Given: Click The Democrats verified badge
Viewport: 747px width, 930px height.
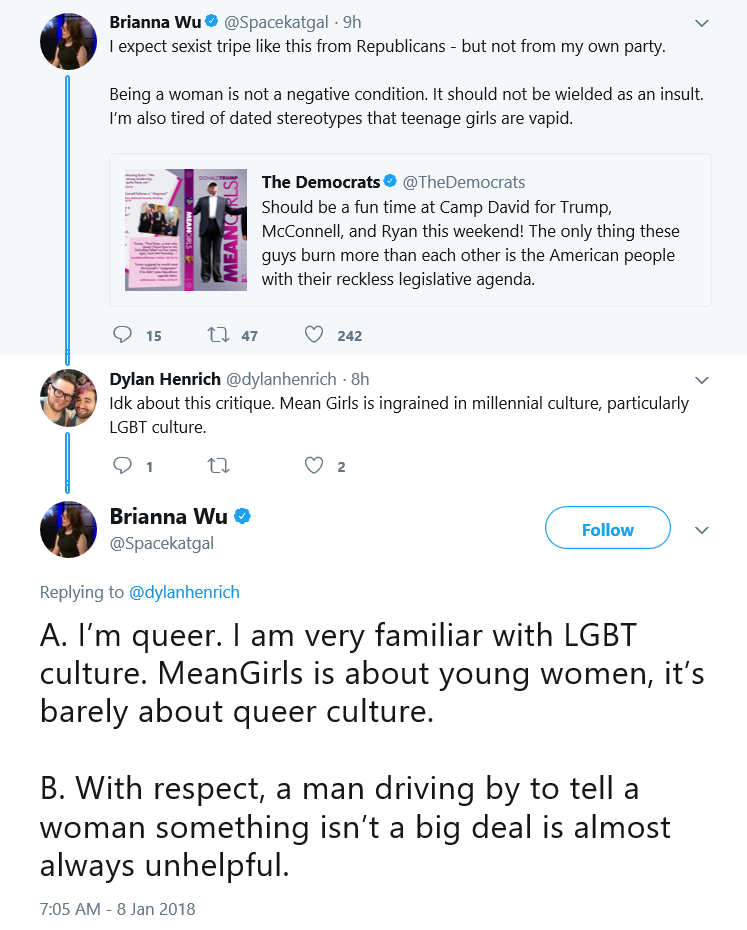Looking at the screenshot, I should coord(390,181).
